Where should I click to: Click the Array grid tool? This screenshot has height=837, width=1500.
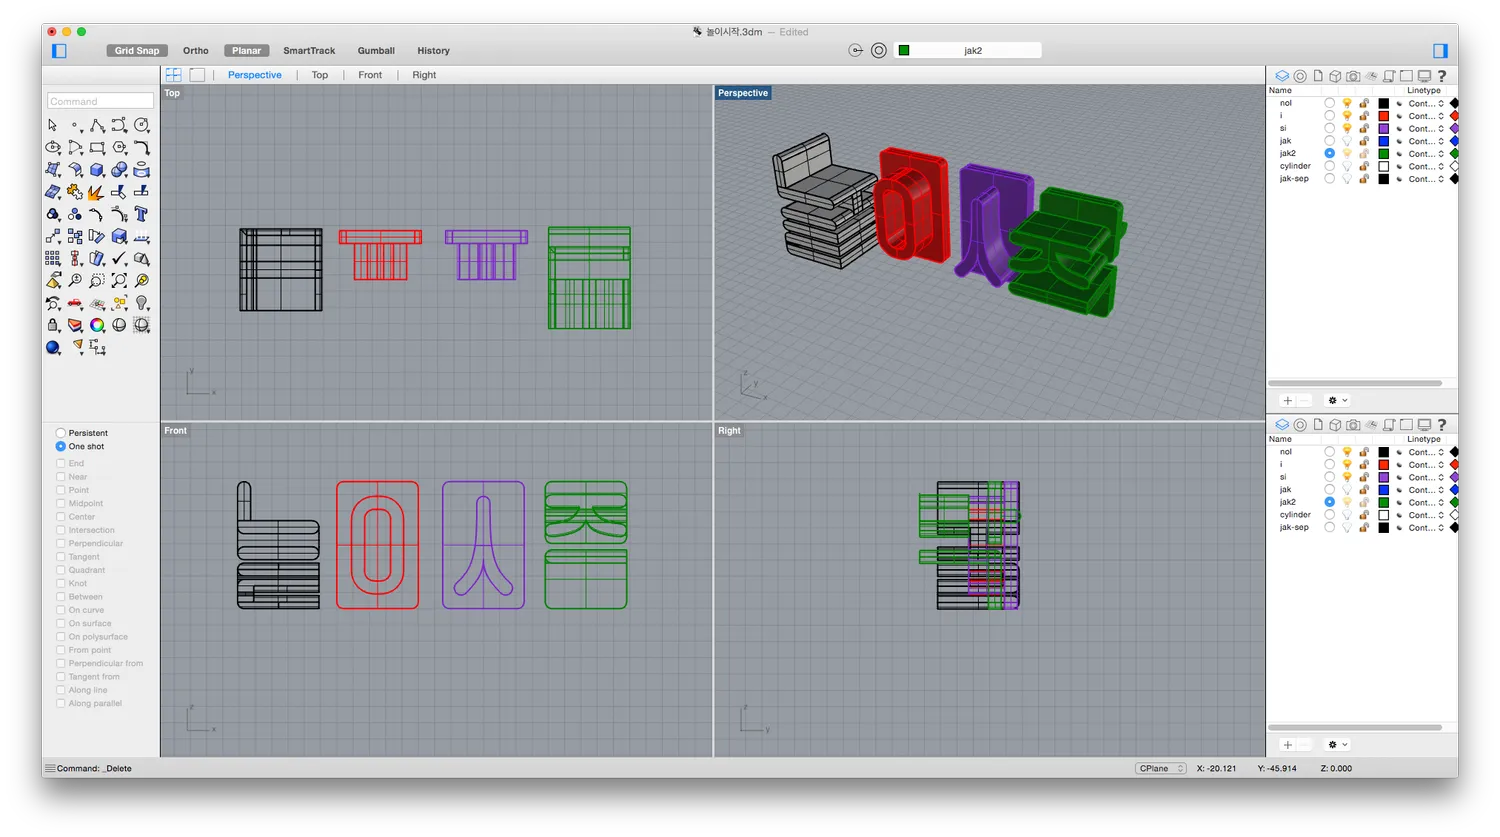click(x=53, y=258)
